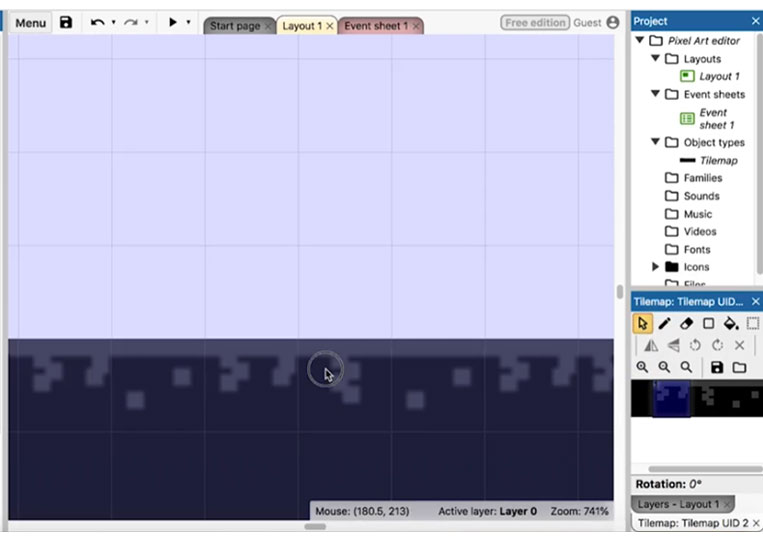Collapse the Event sheets folder
Image resolution: width=763 pixels, height=541 pixels.
coord(655,93)
